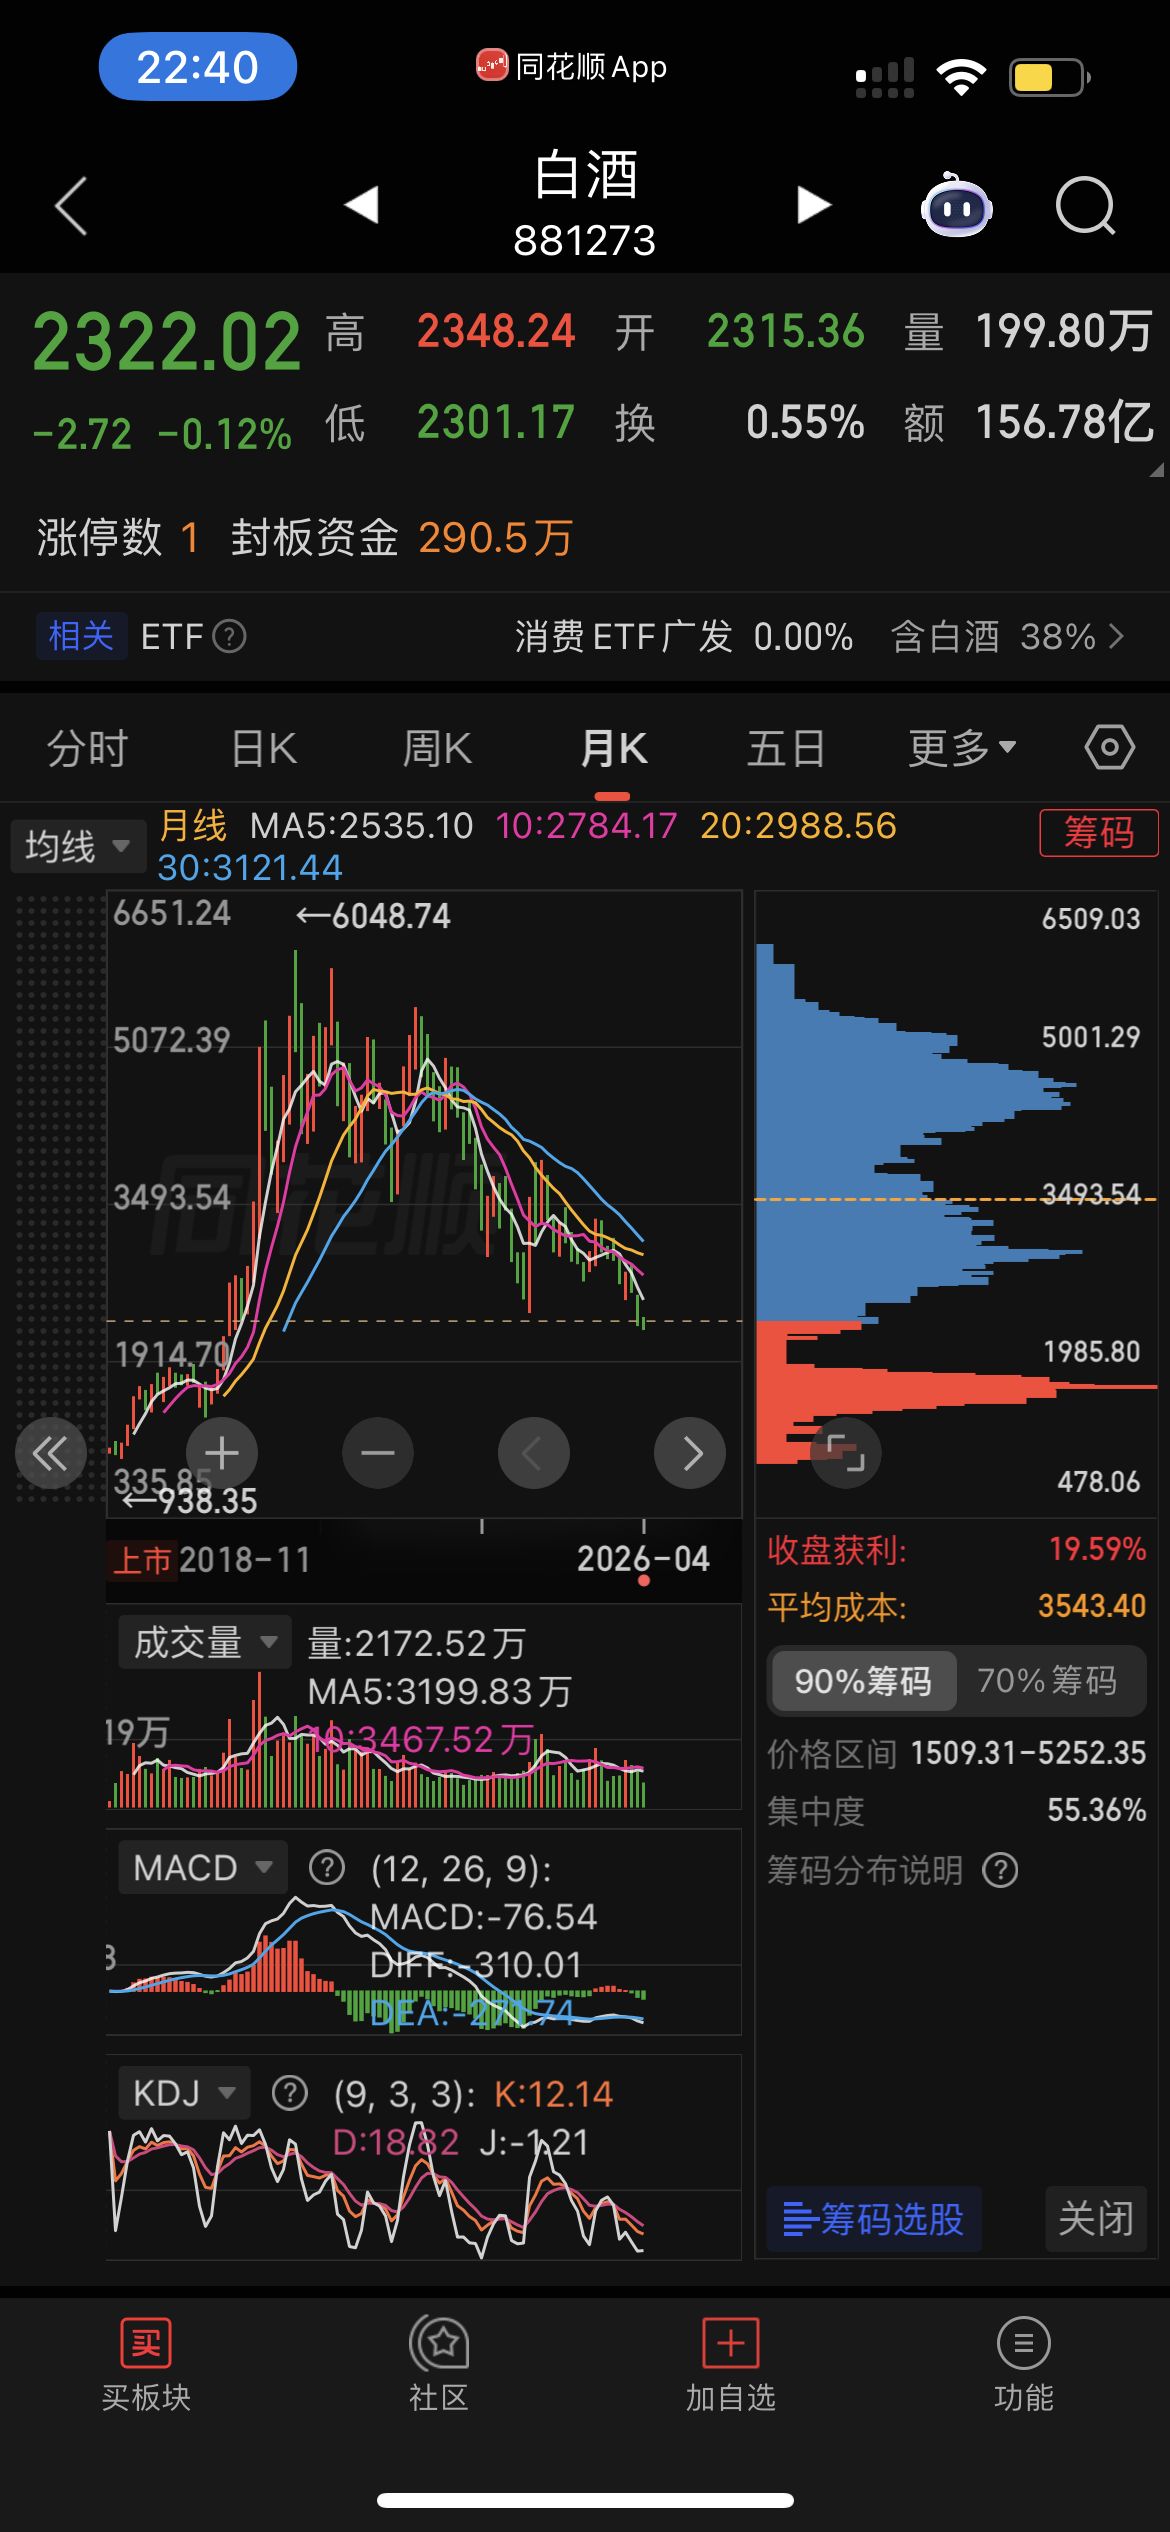Expand the 更多 period dropdown

point(961,748)
